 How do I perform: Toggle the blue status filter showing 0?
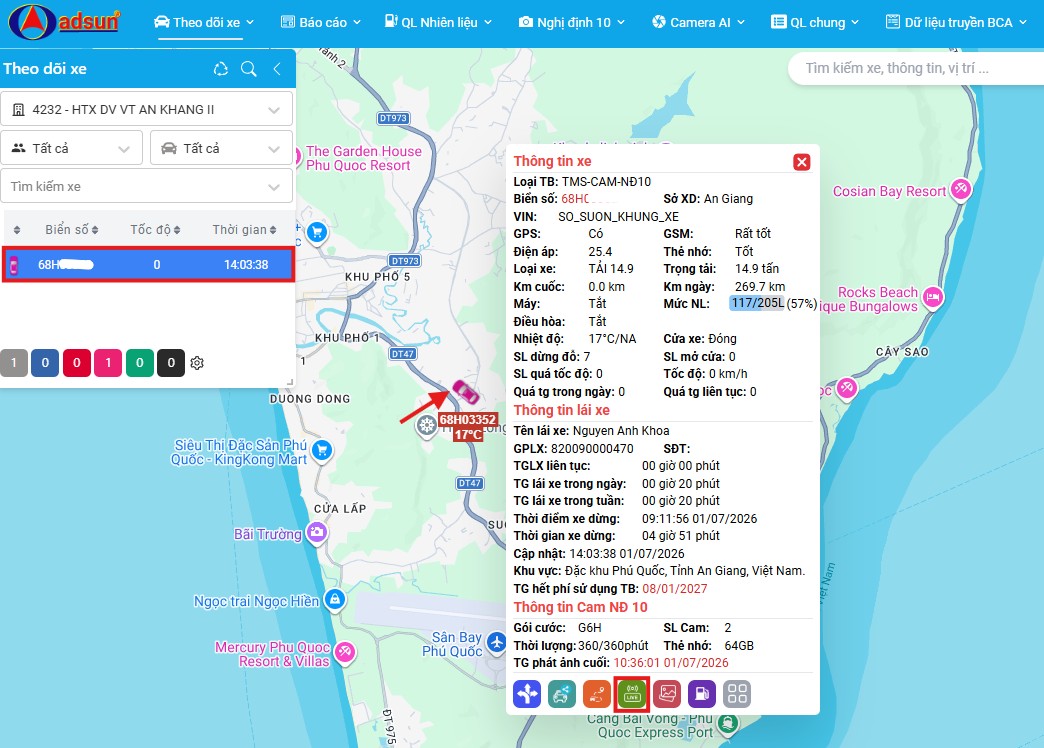click(45, 363)
